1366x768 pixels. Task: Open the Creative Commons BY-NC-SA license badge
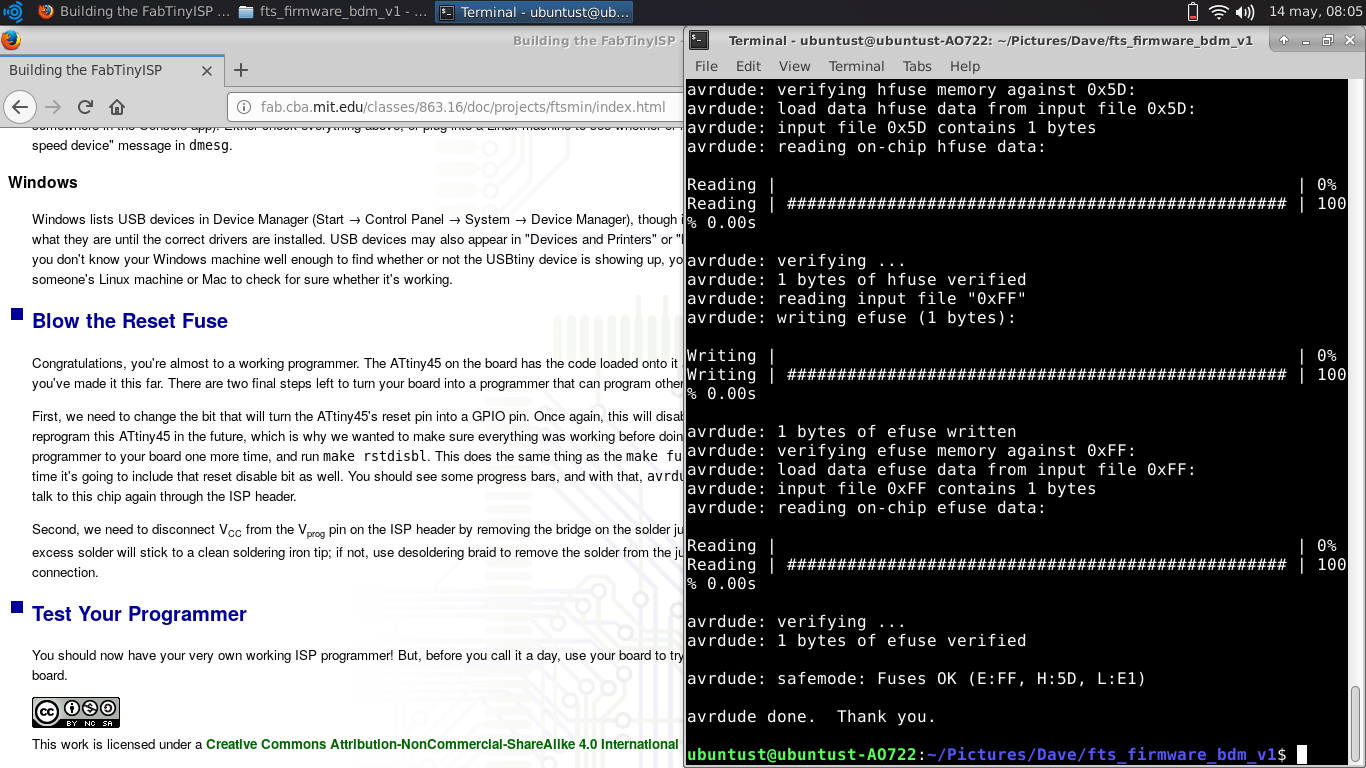click(x=76, y=712)
